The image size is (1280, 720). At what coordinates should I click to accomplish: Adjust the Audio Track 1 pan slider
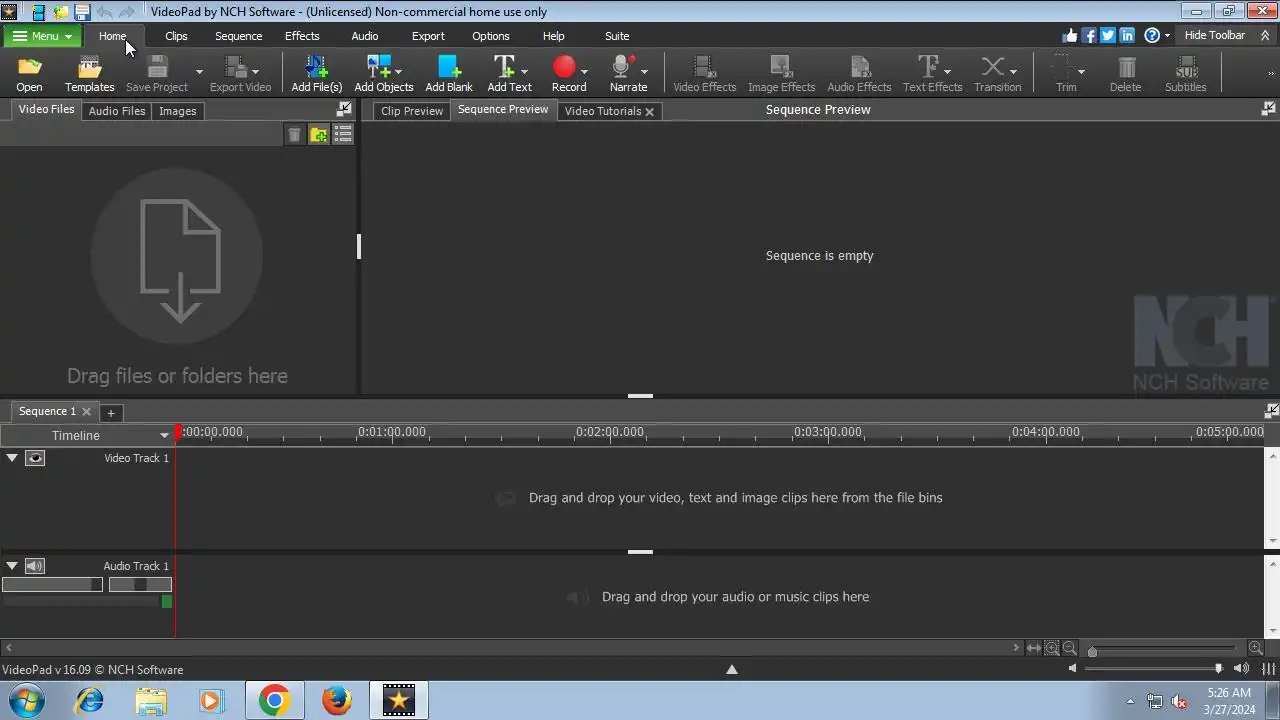pos(140,584)
